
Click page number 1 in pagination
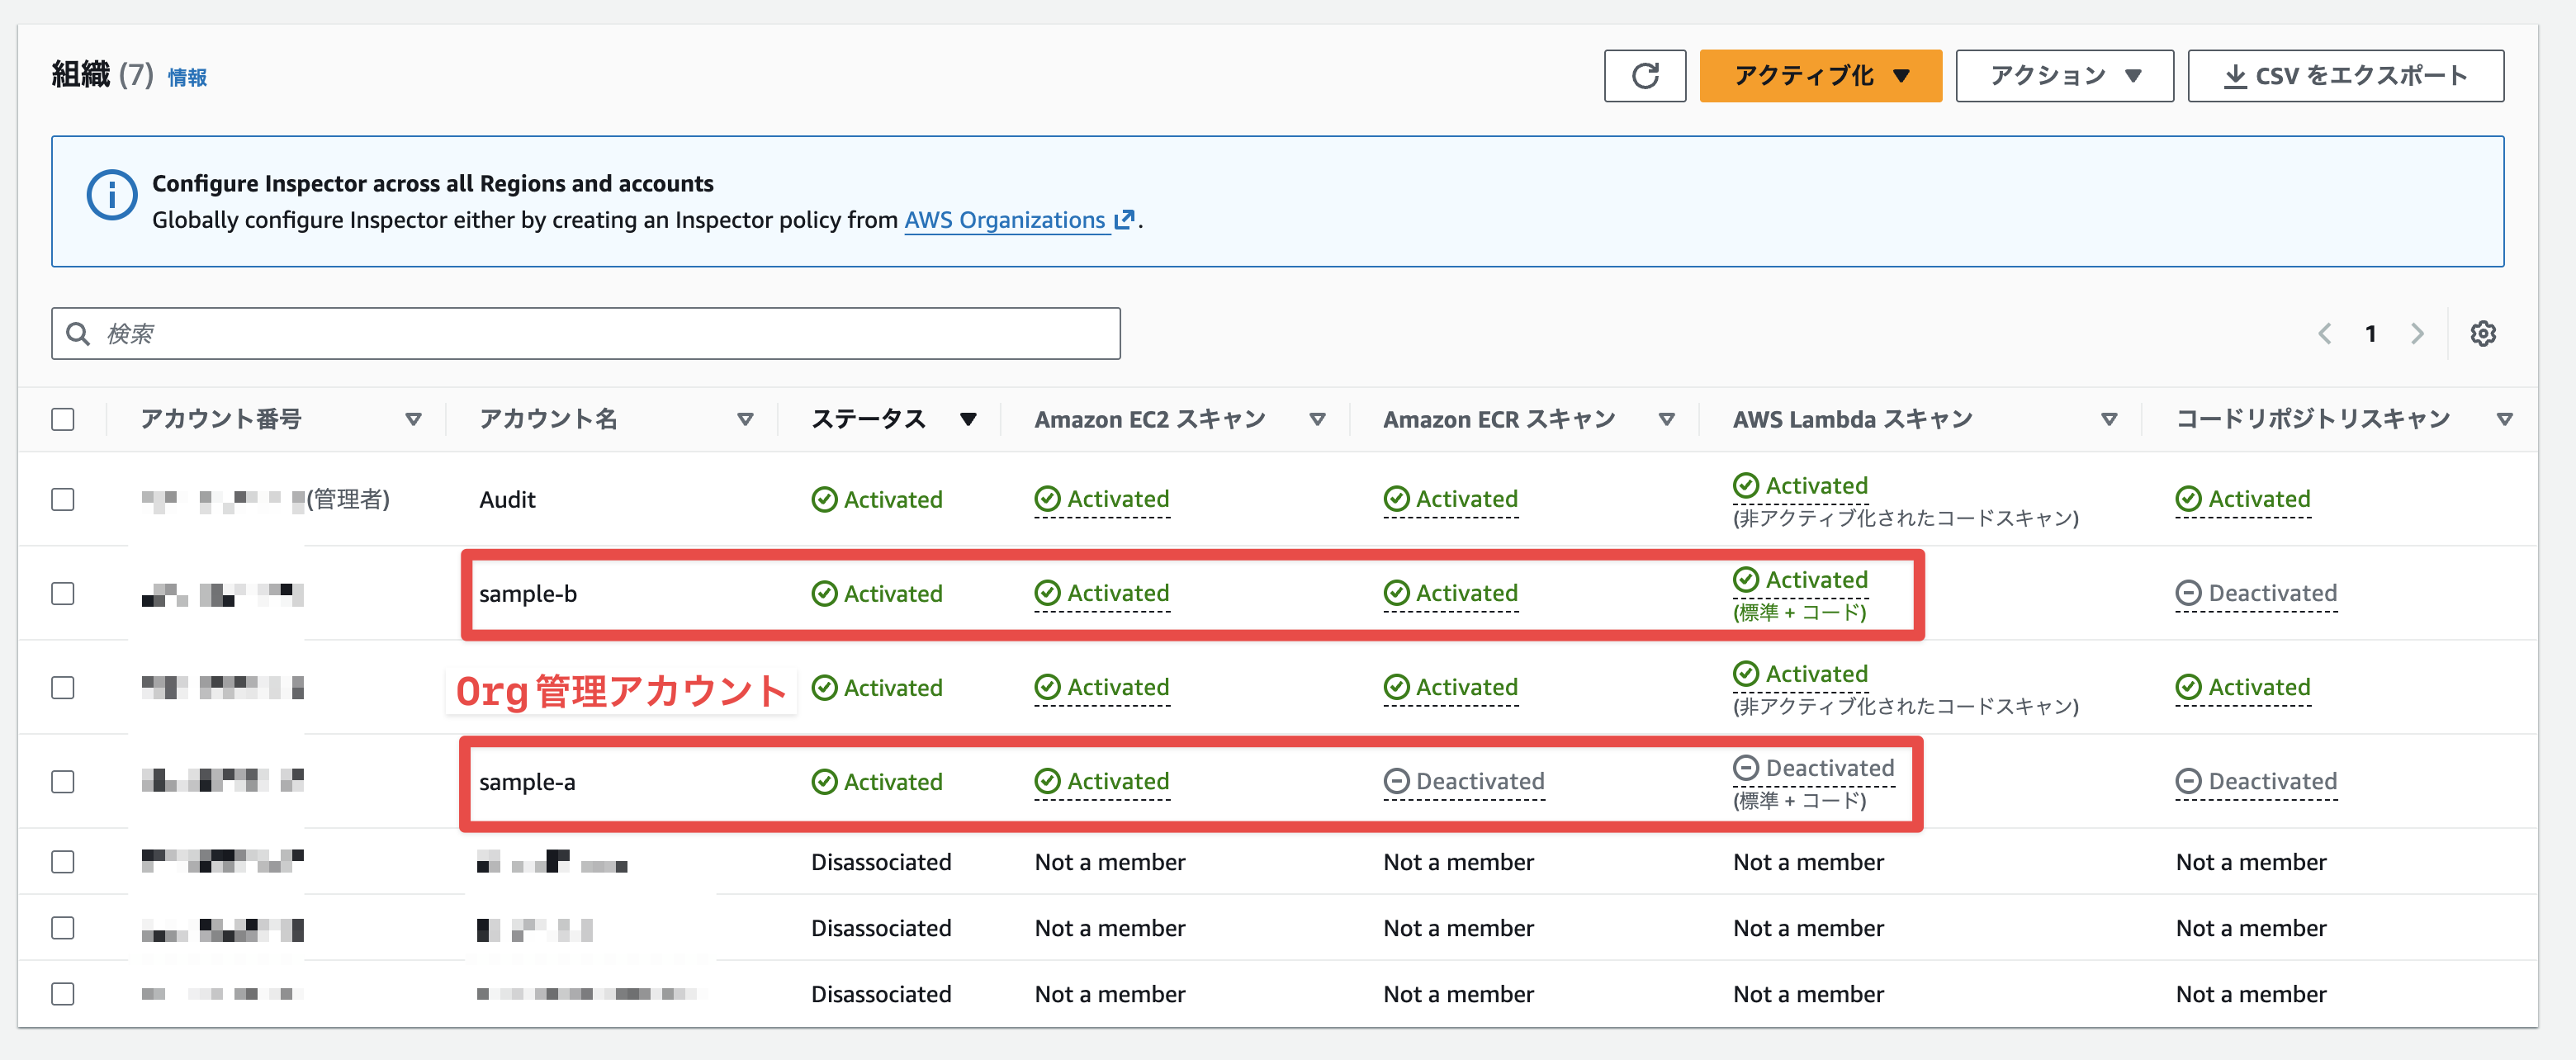point(2370,334)
